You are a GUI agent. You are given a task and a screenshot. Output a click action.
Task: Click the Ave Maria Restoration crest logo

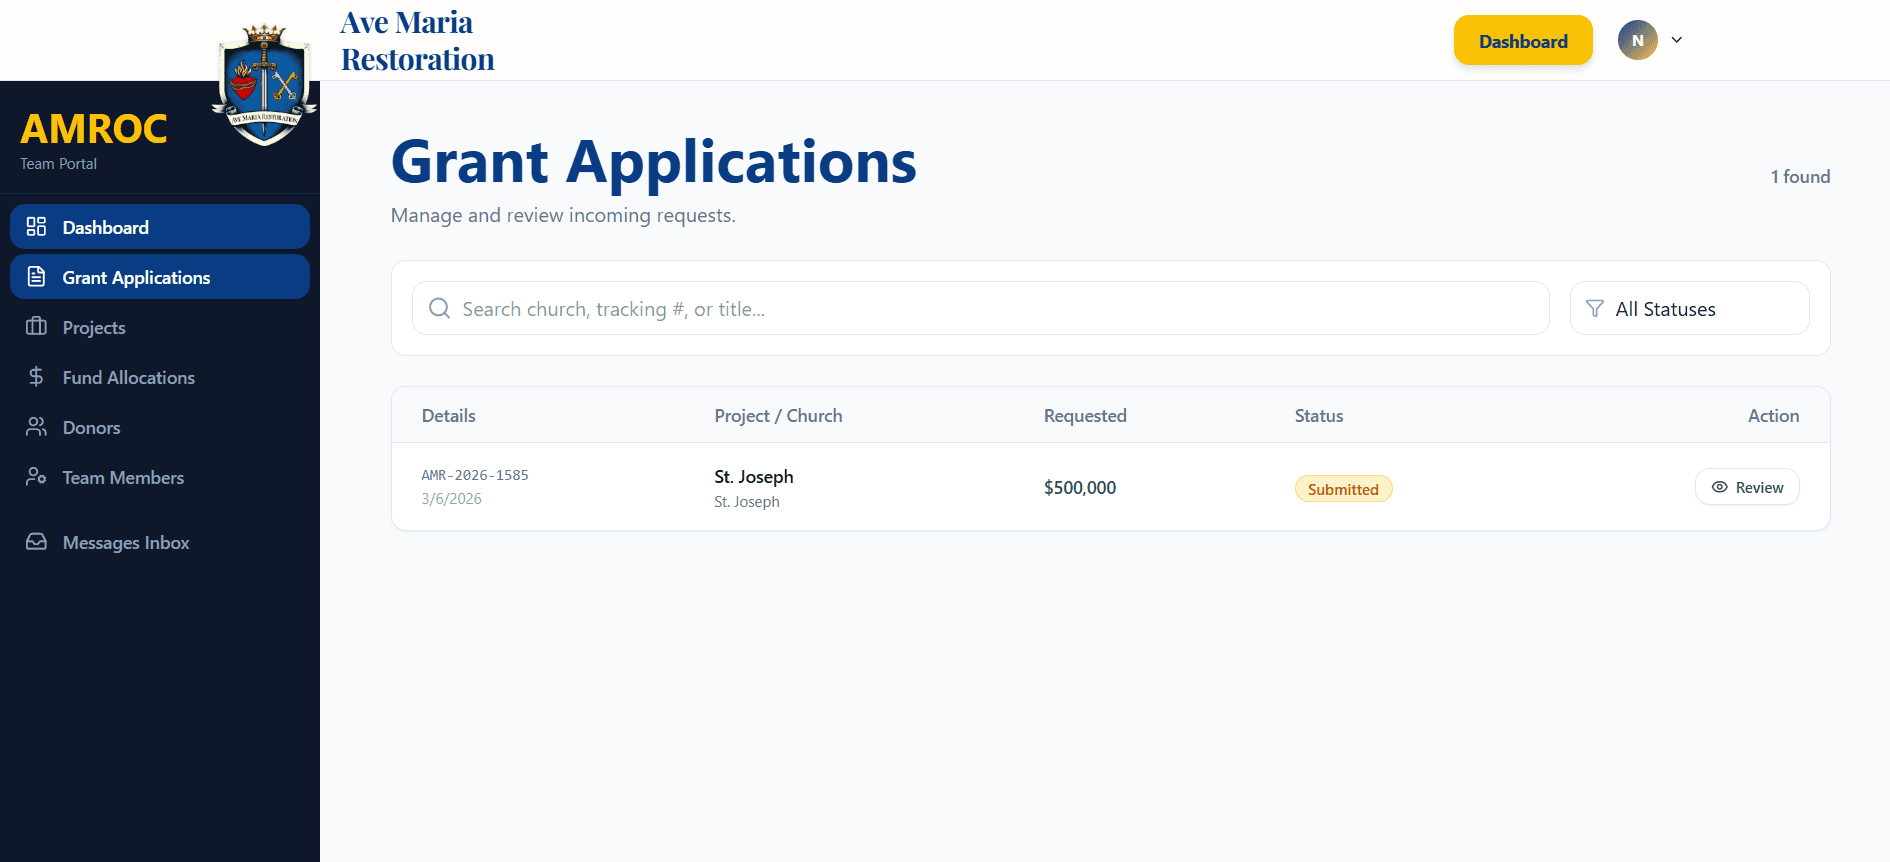[x=265, y=86]
